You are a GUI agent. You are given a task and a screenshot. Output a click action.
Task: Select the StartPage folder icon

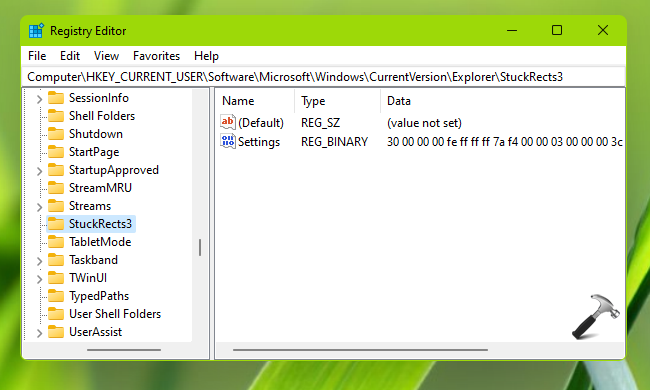tap(56, 152)
